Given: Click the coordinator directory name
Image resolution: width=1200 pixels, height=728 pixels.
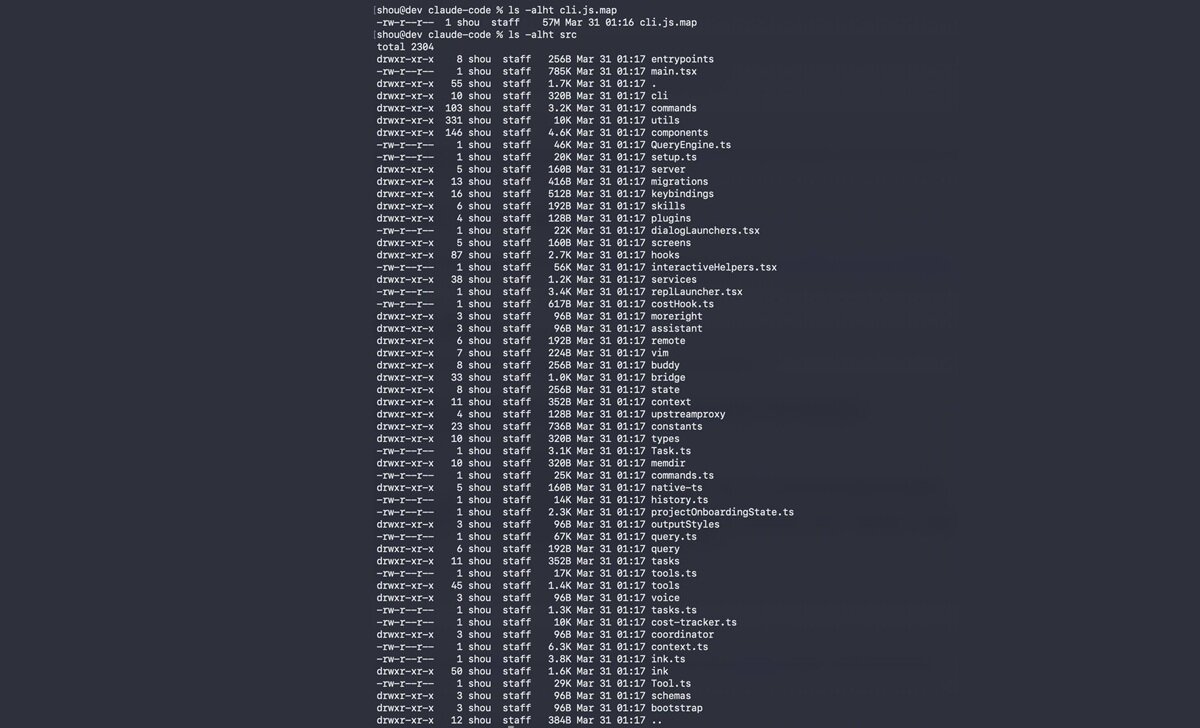Looking at the screenshot, I should 682,634.
